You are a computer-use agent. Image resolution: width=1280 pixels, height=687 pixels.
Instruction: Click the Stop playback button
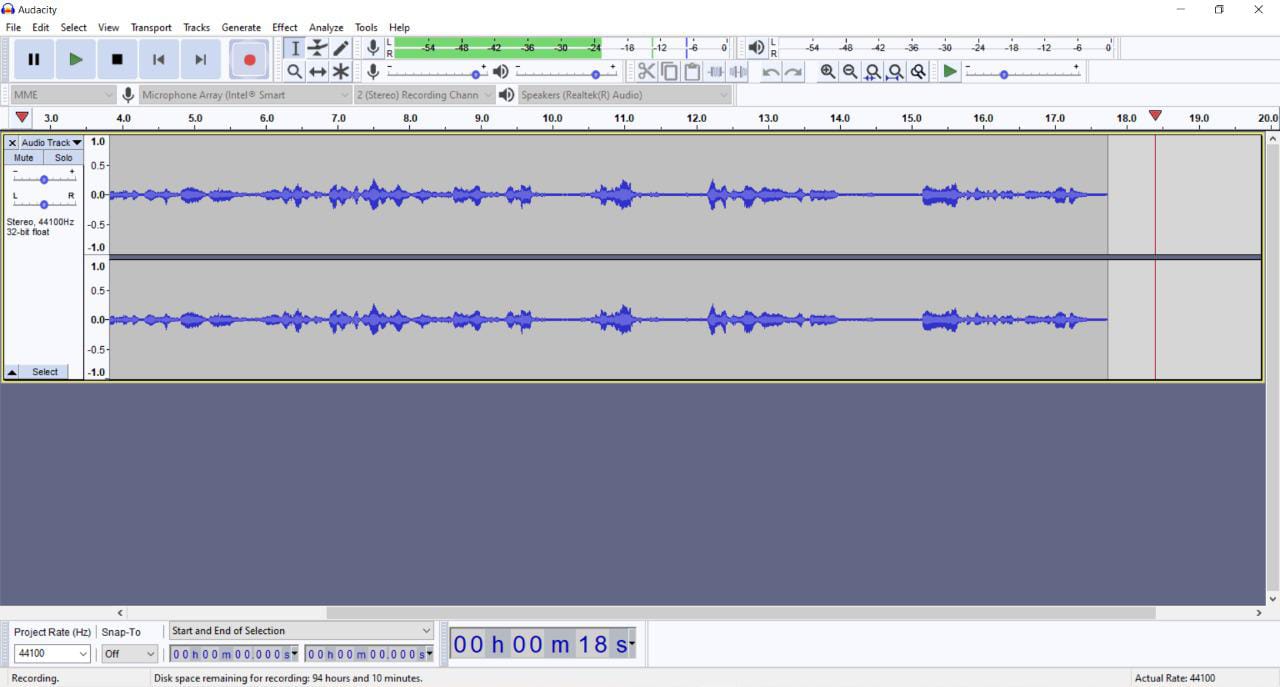click(117, 60)
